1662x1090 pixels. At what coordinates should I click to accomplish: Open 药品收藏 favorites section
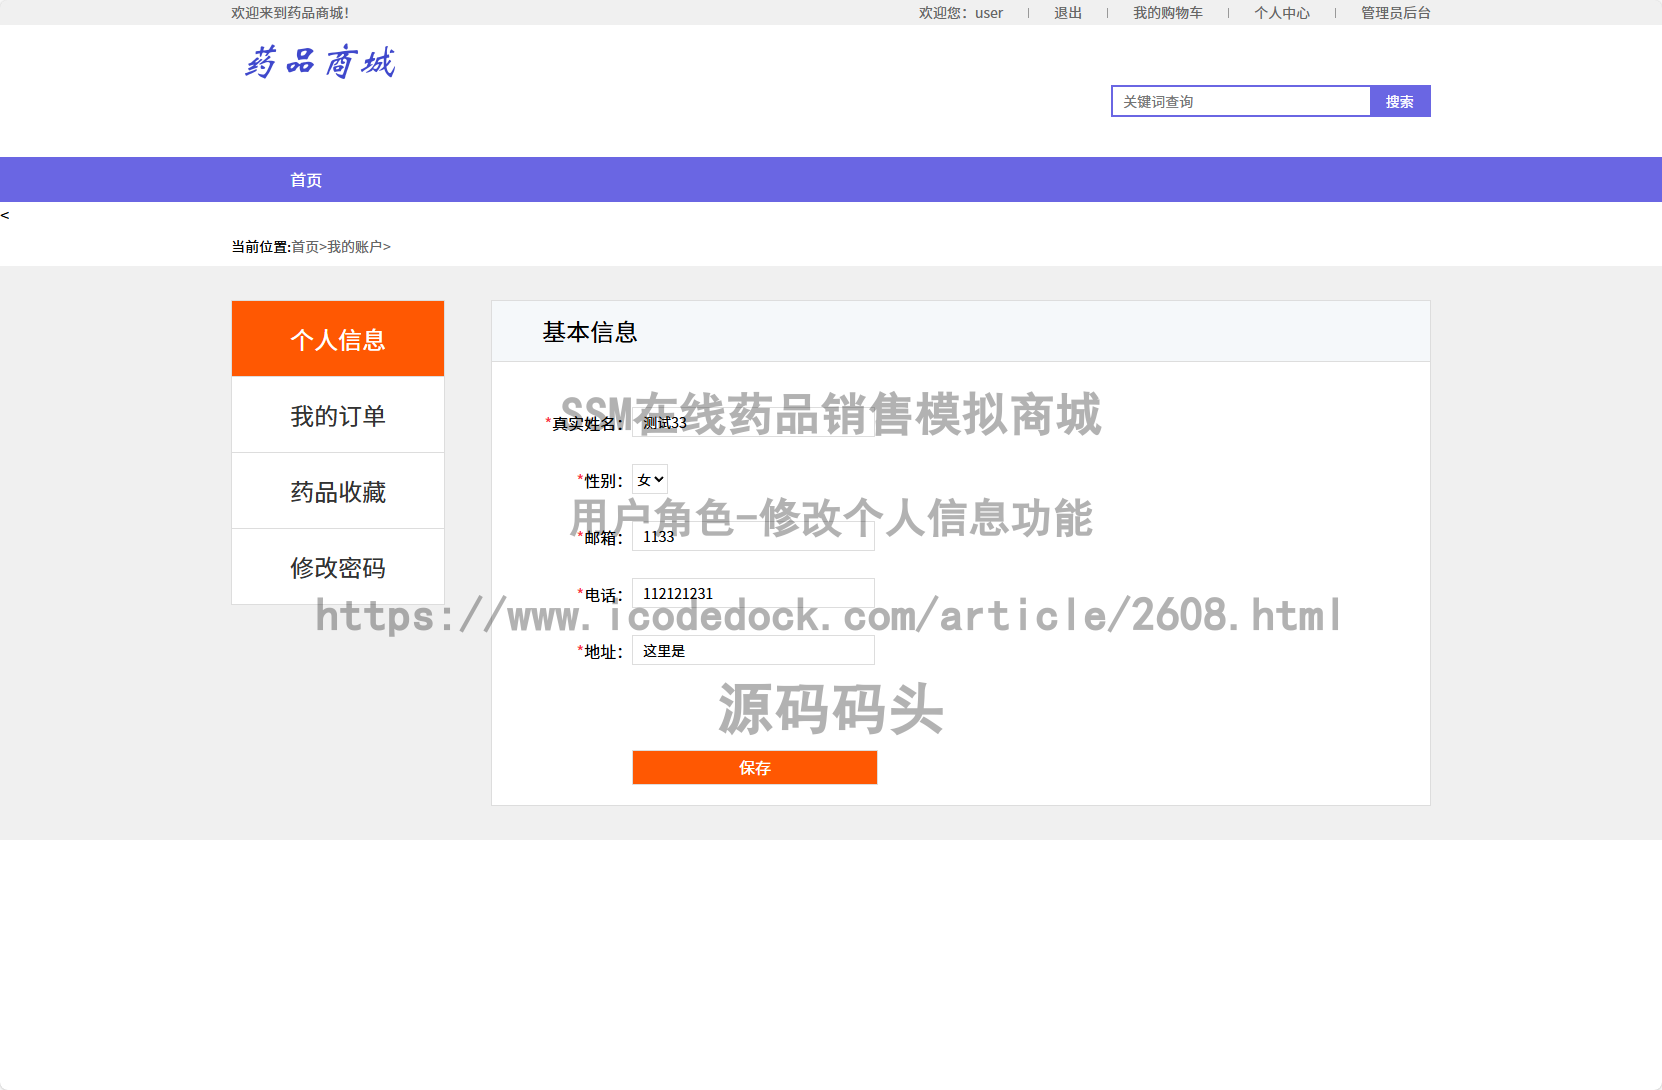point(337,490)
